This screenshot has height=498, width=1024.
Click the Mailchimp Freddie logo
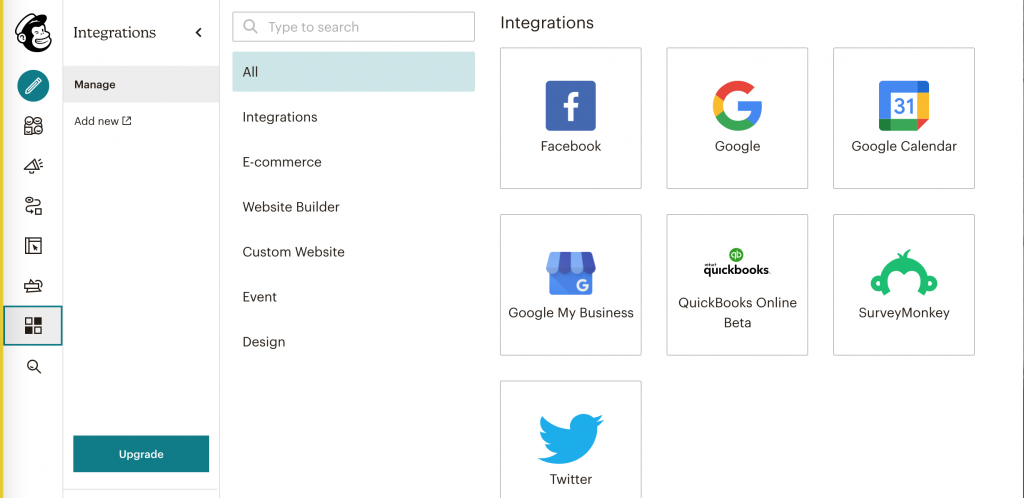pos(33,32)
